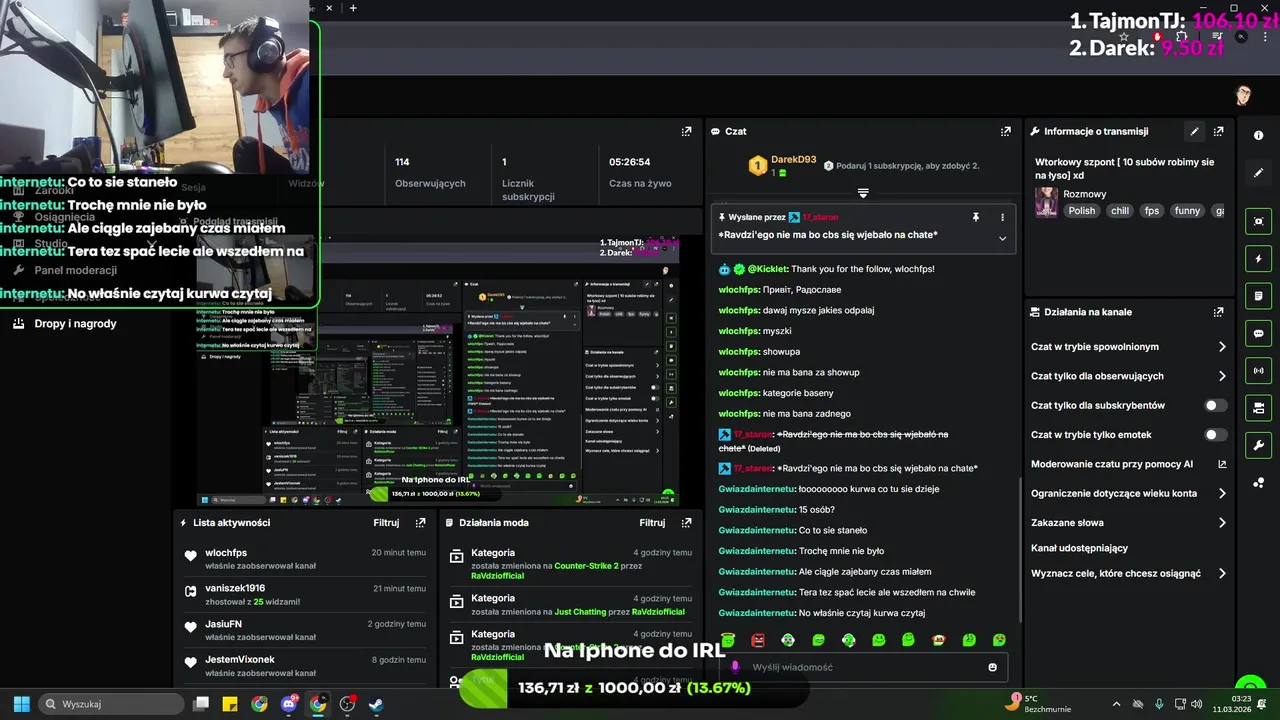This screenshot has width=1280, height=720.
Task: Toggle Czat w trybie tylko emotek
Action: [1215, 435]
